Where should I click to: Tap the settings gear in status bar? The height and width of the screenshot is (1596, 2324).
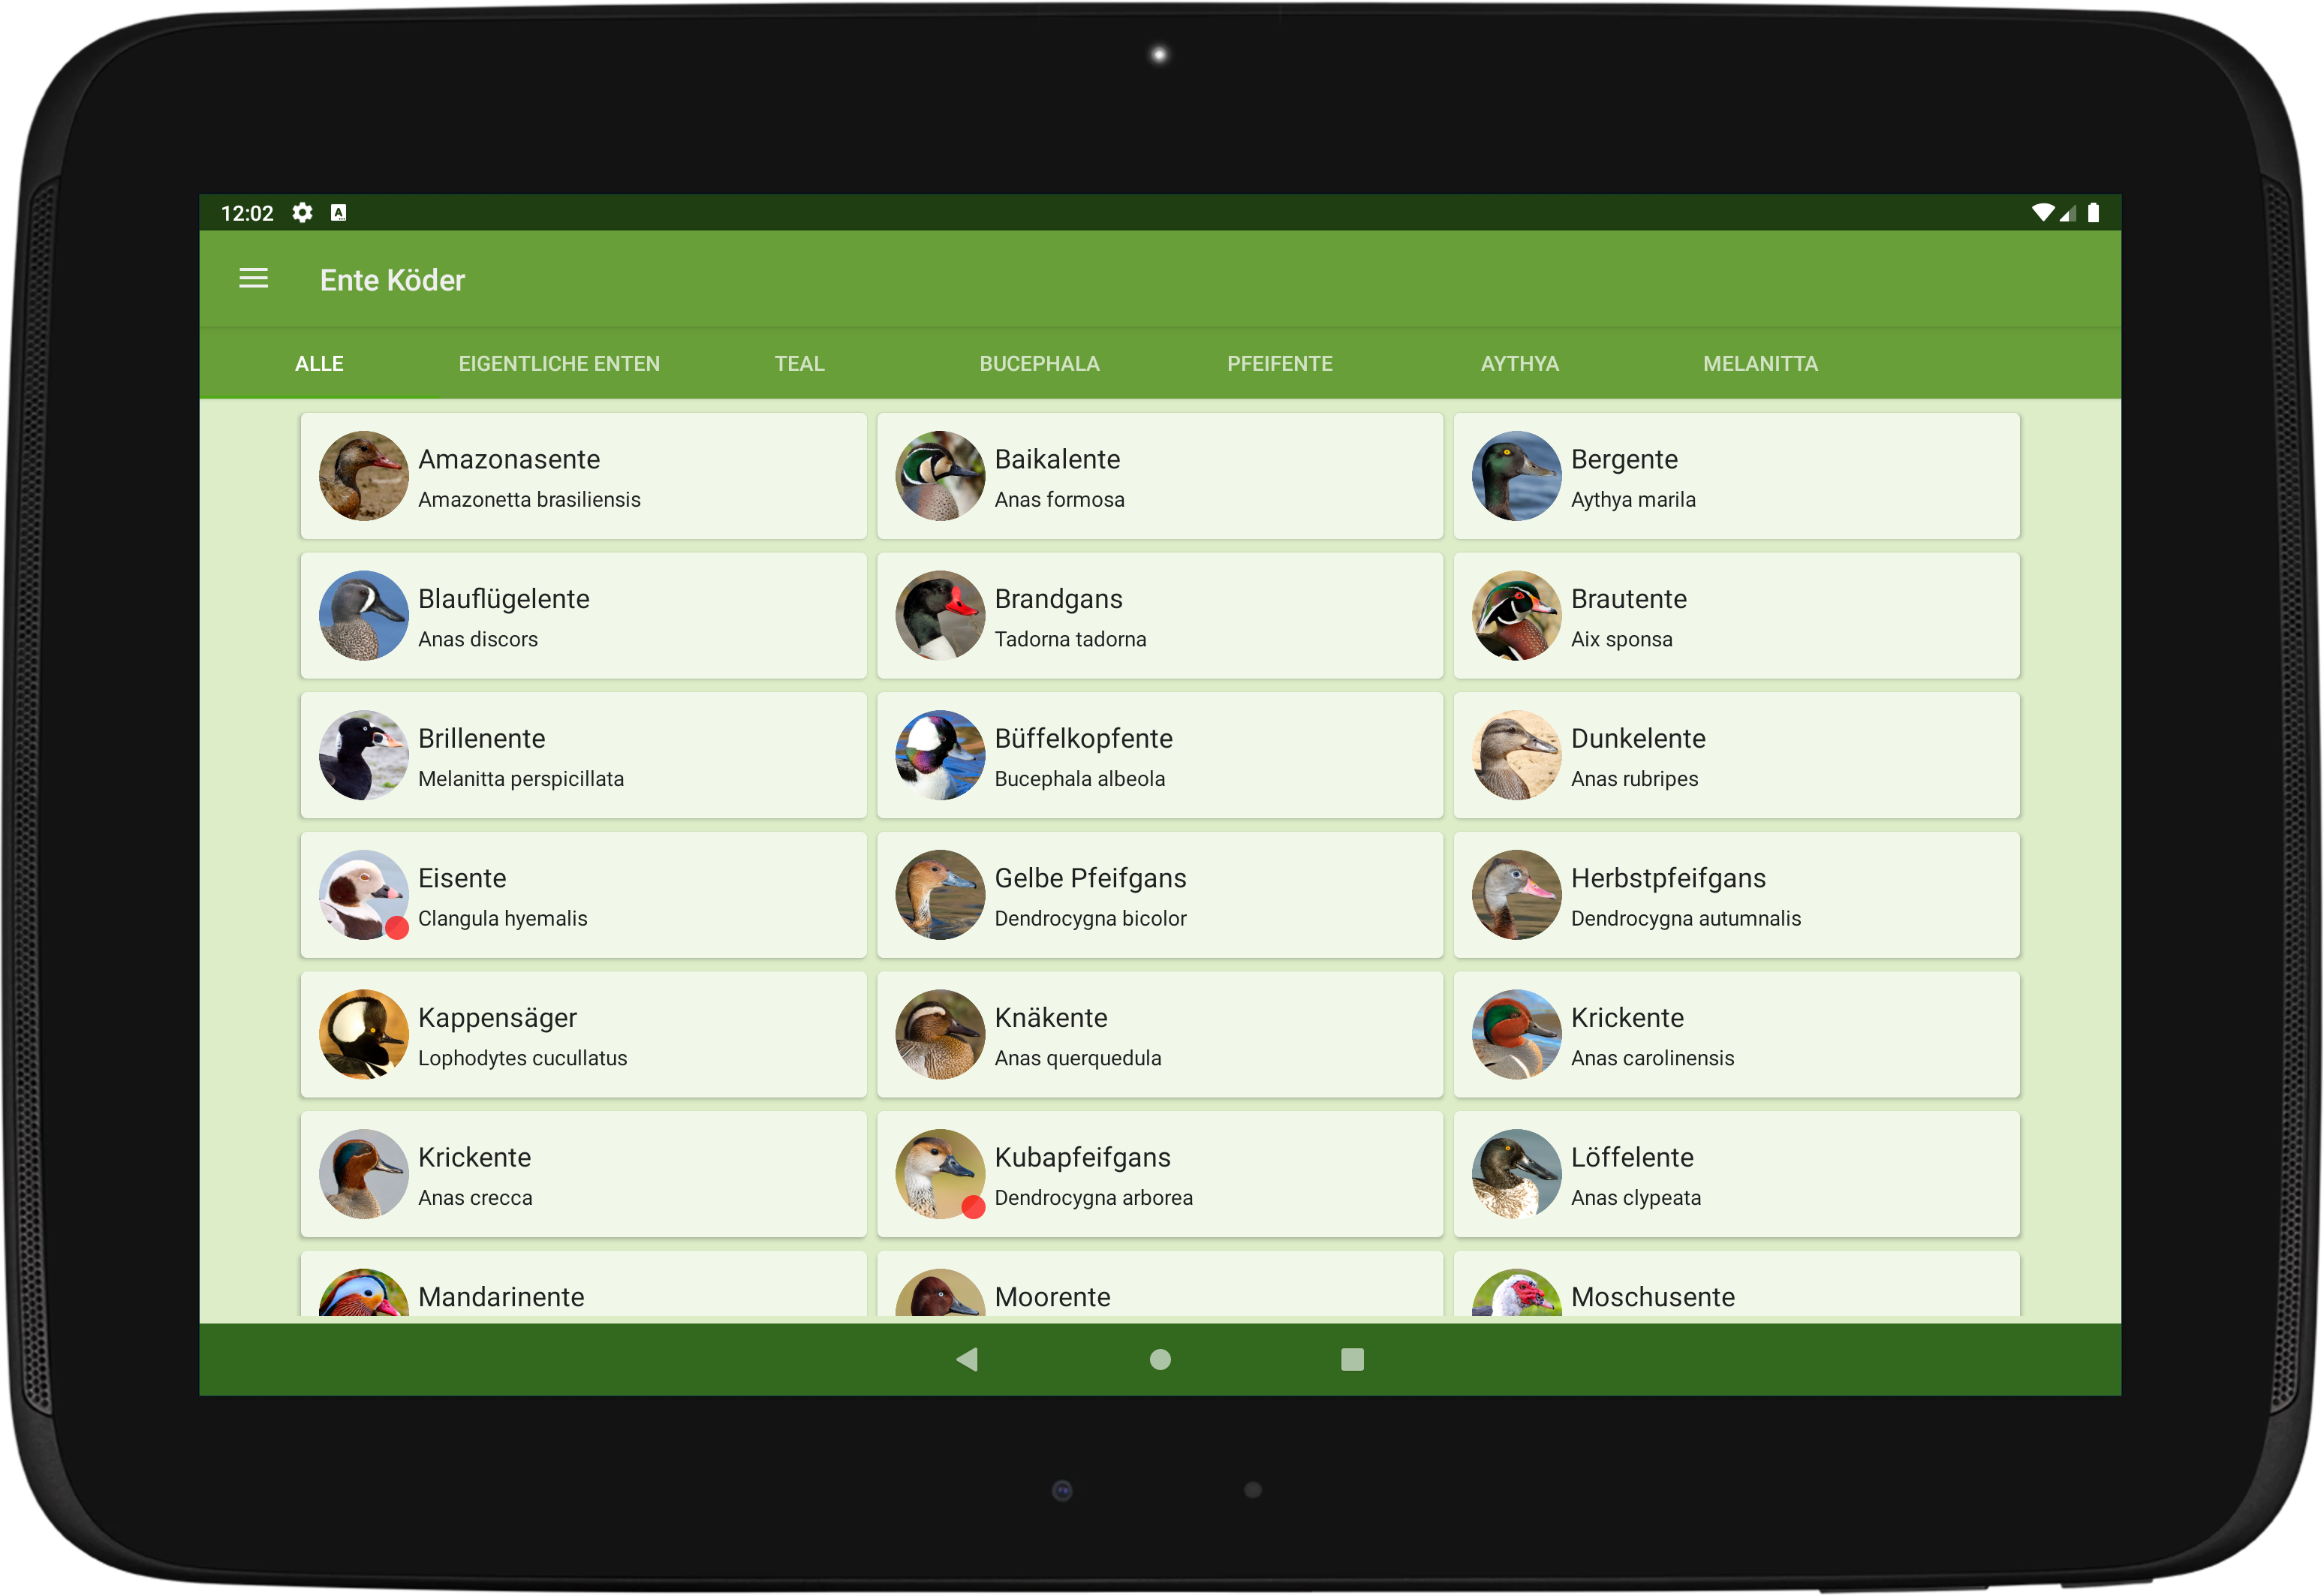(x=303, y=213)
